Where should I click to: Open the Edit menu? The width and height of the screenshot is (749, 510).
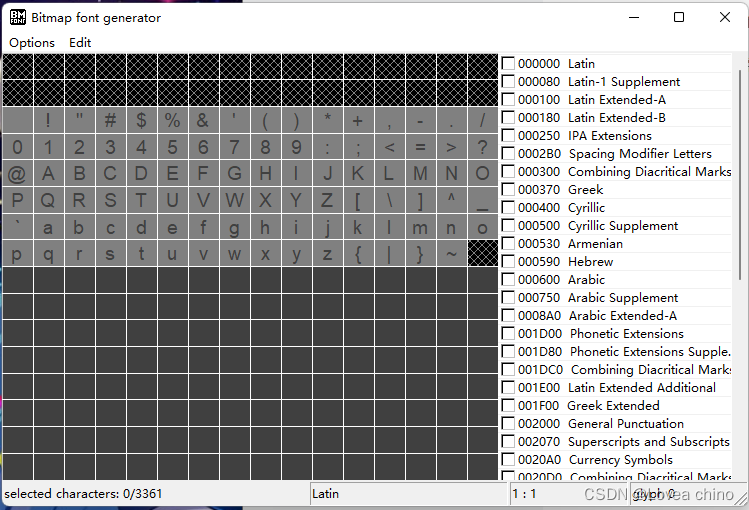click(80, 42)
